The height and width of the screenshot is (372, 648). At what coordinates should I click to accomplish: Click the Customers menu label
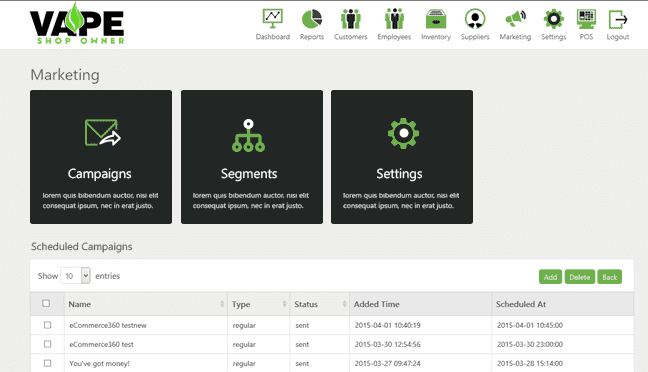tap(351, 37)
